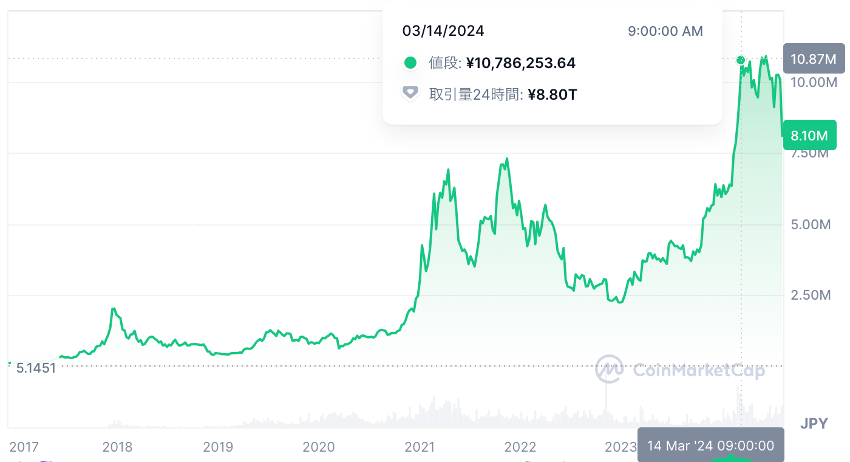
Task: Click the CoinMarketCap logo watermark icon
Action: point(610,369)
